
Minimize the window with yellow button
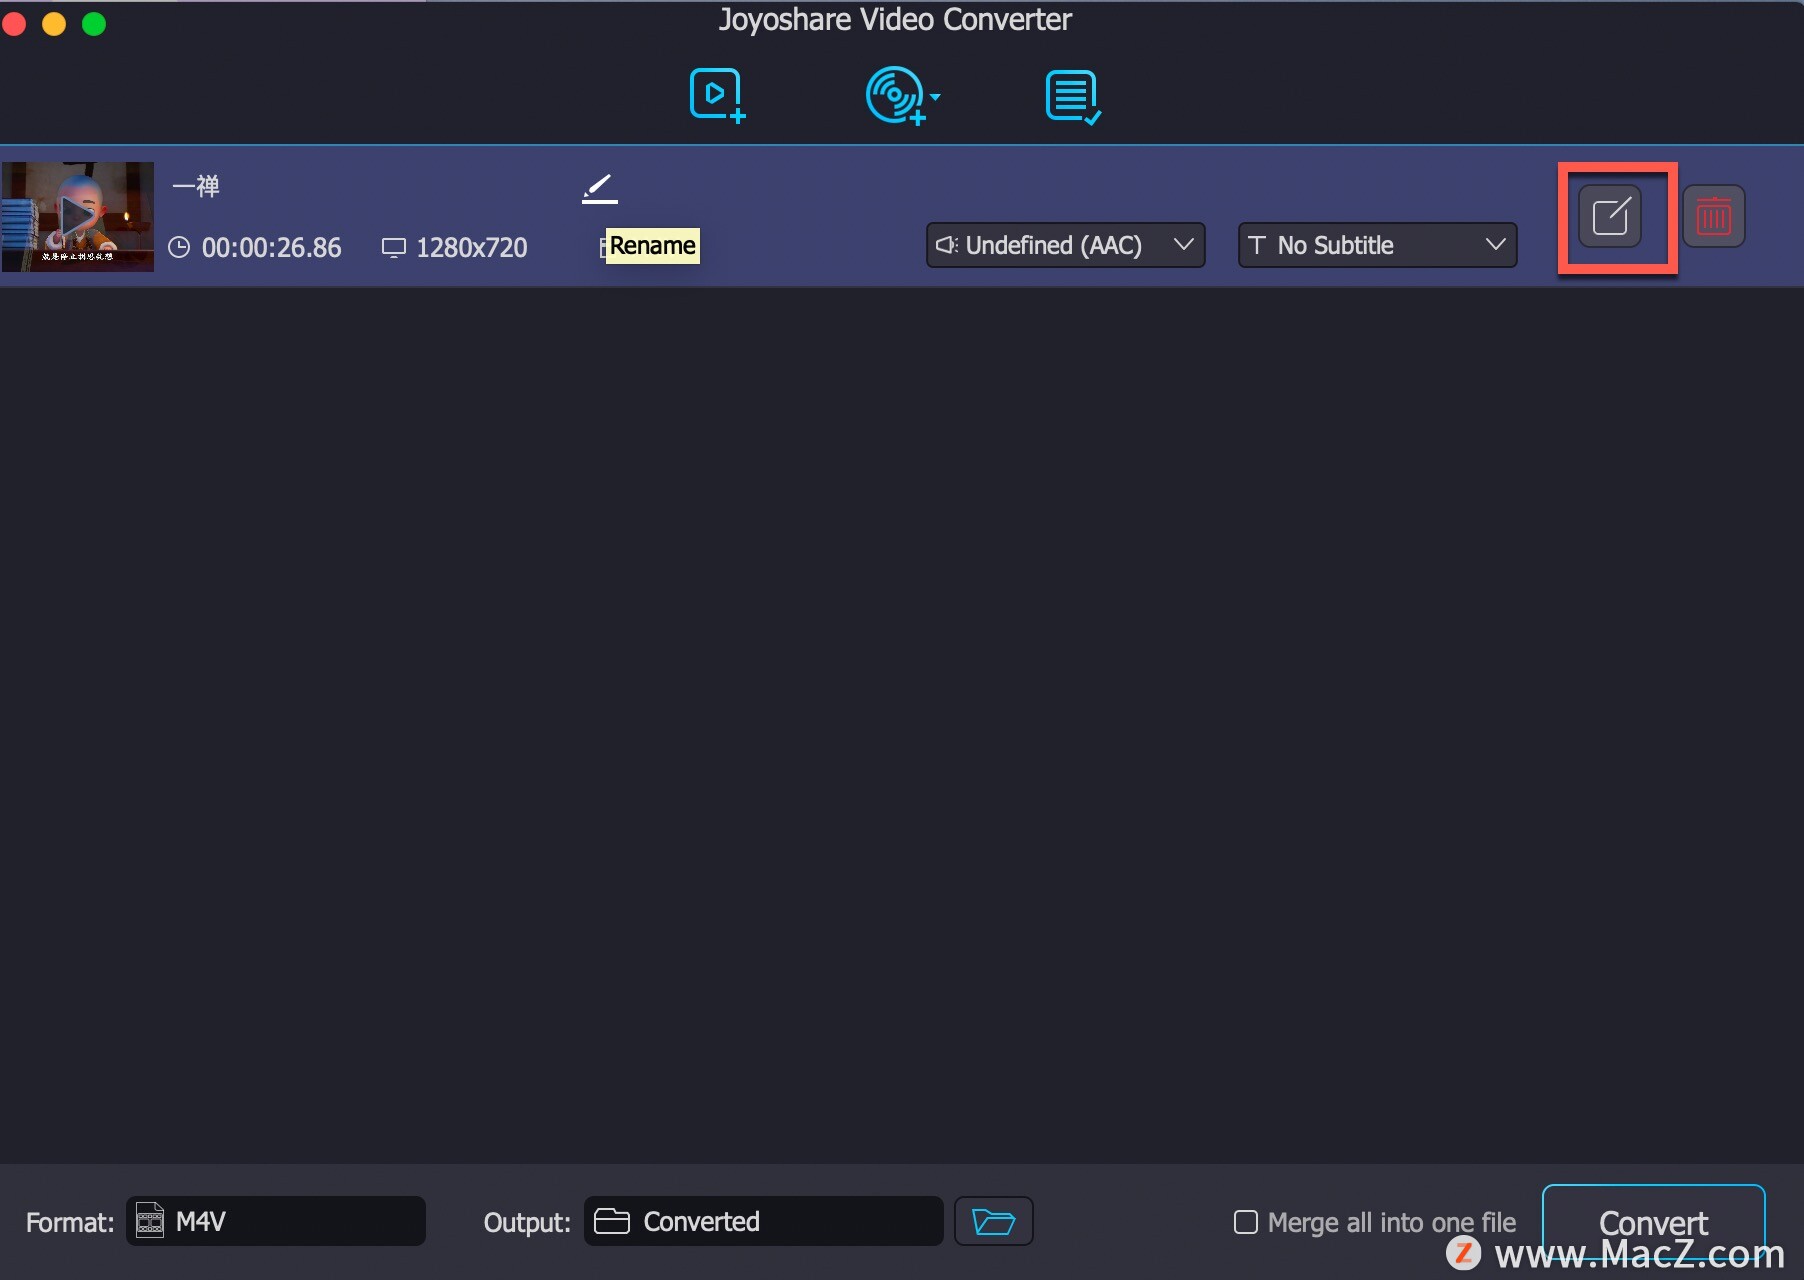coord(54,24)
